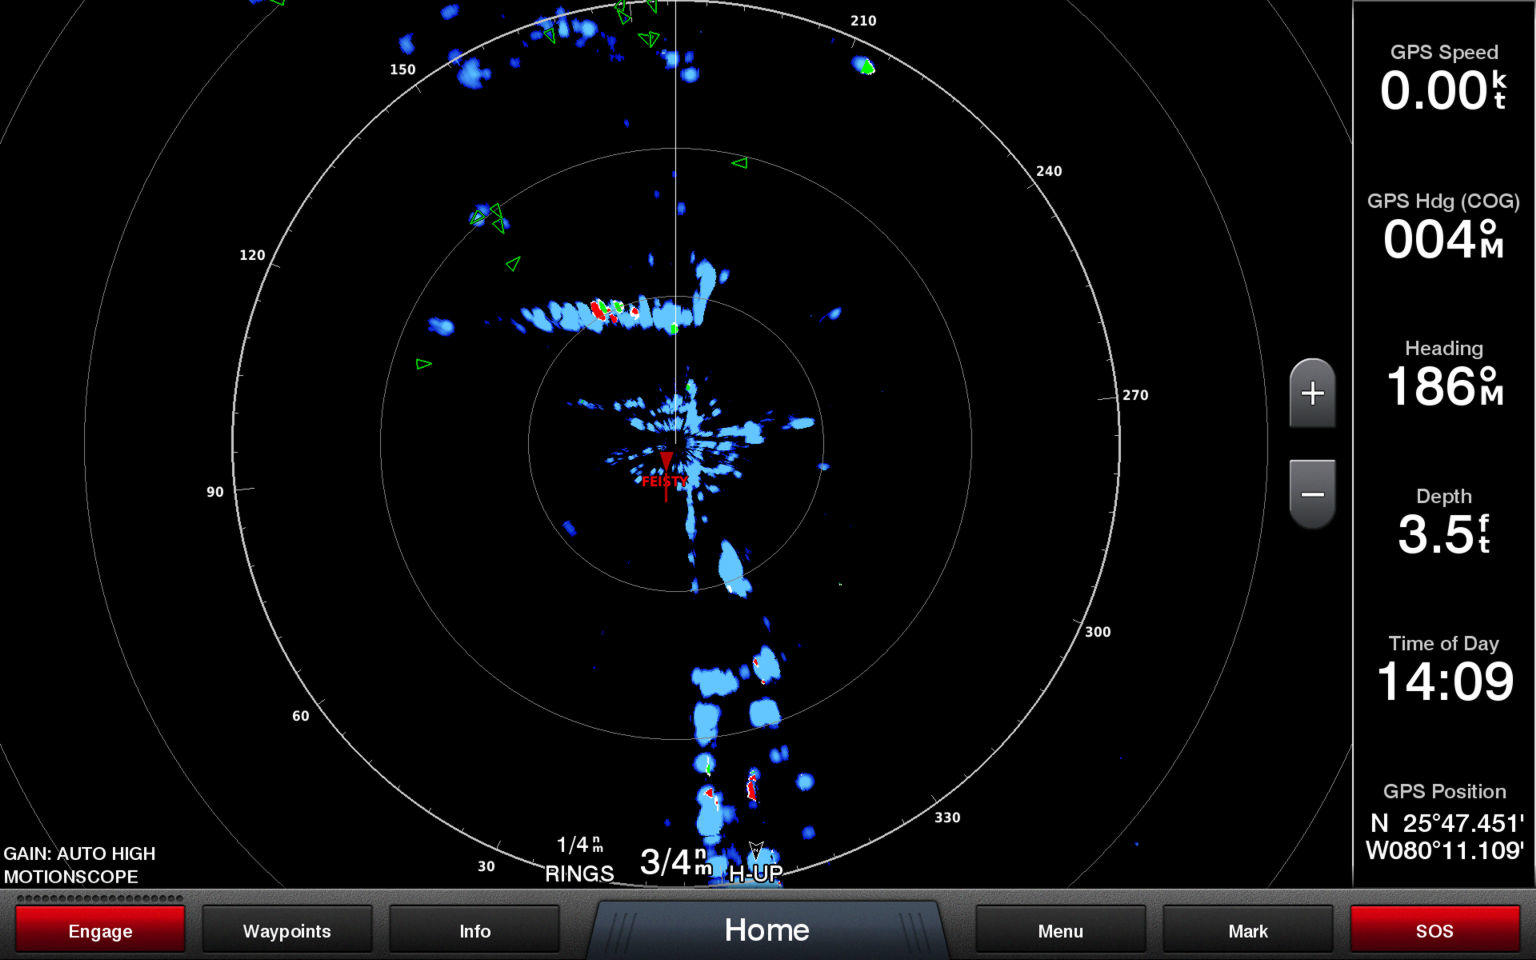Tap the 60 bearing label on the ring
1536x960 pixels.
click(300, 716)
